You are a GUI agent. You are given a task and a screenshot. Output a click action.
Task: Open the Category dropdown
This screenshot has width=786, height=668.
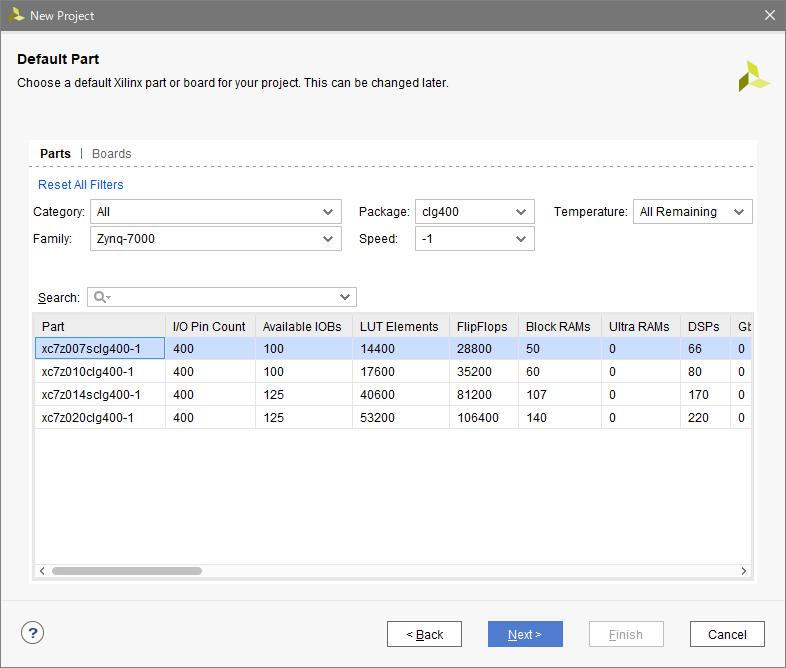[216, 211]
